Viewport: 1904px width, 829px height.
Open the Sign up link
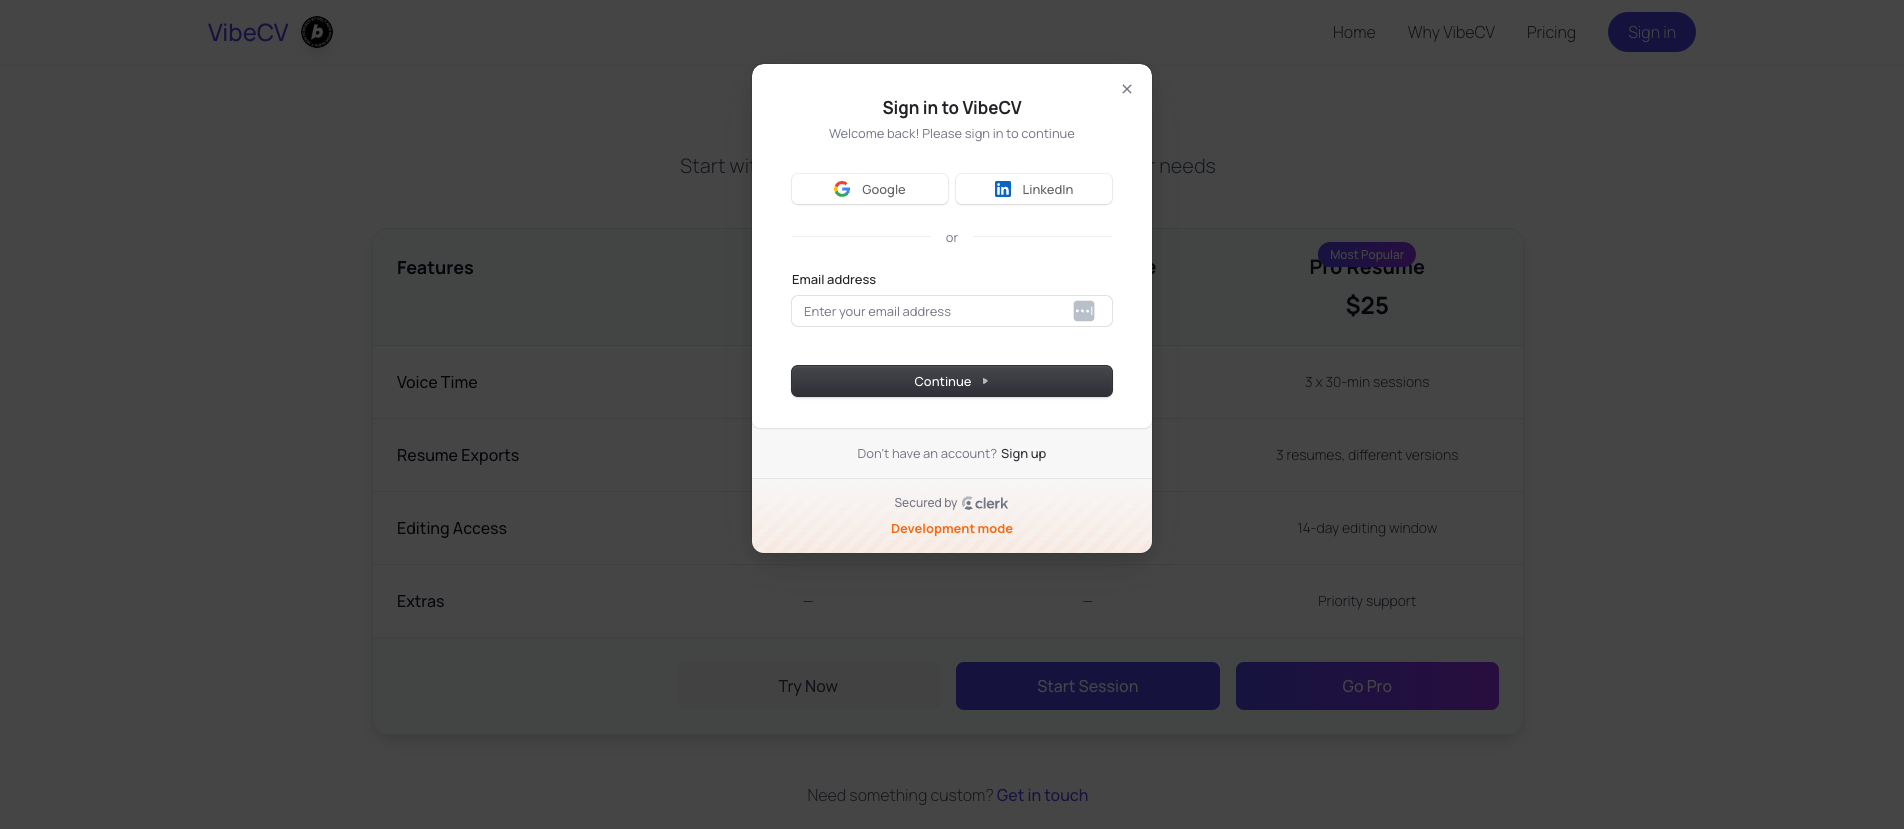pos(1023,454)
